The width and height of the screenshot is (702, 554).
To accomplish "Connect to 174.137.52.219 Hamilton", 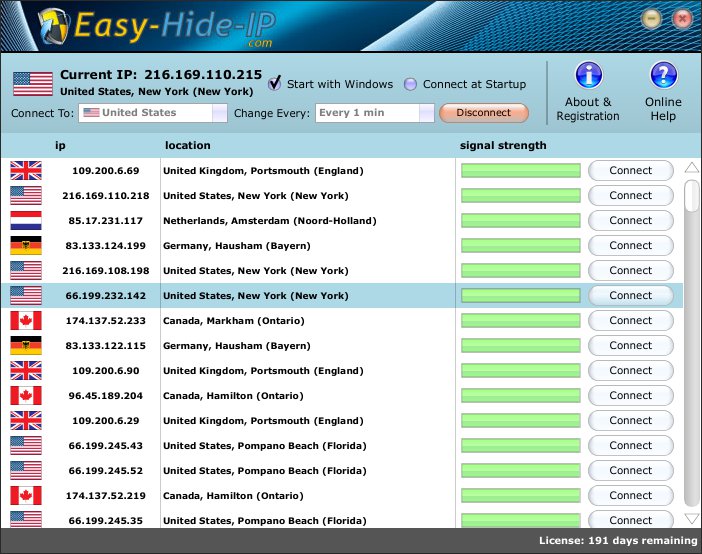I will (630, 496).
